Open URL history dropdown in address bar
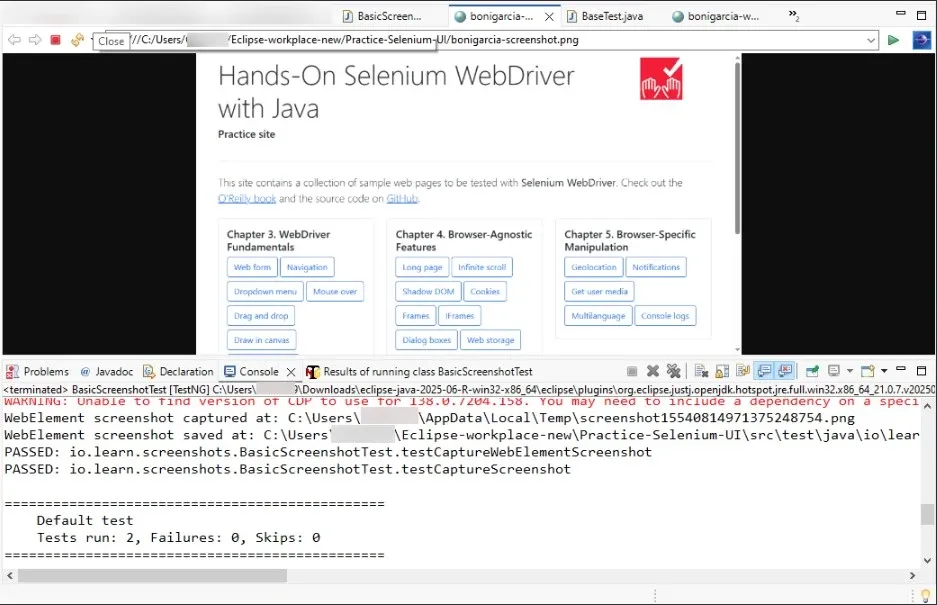 coord(871,41)
